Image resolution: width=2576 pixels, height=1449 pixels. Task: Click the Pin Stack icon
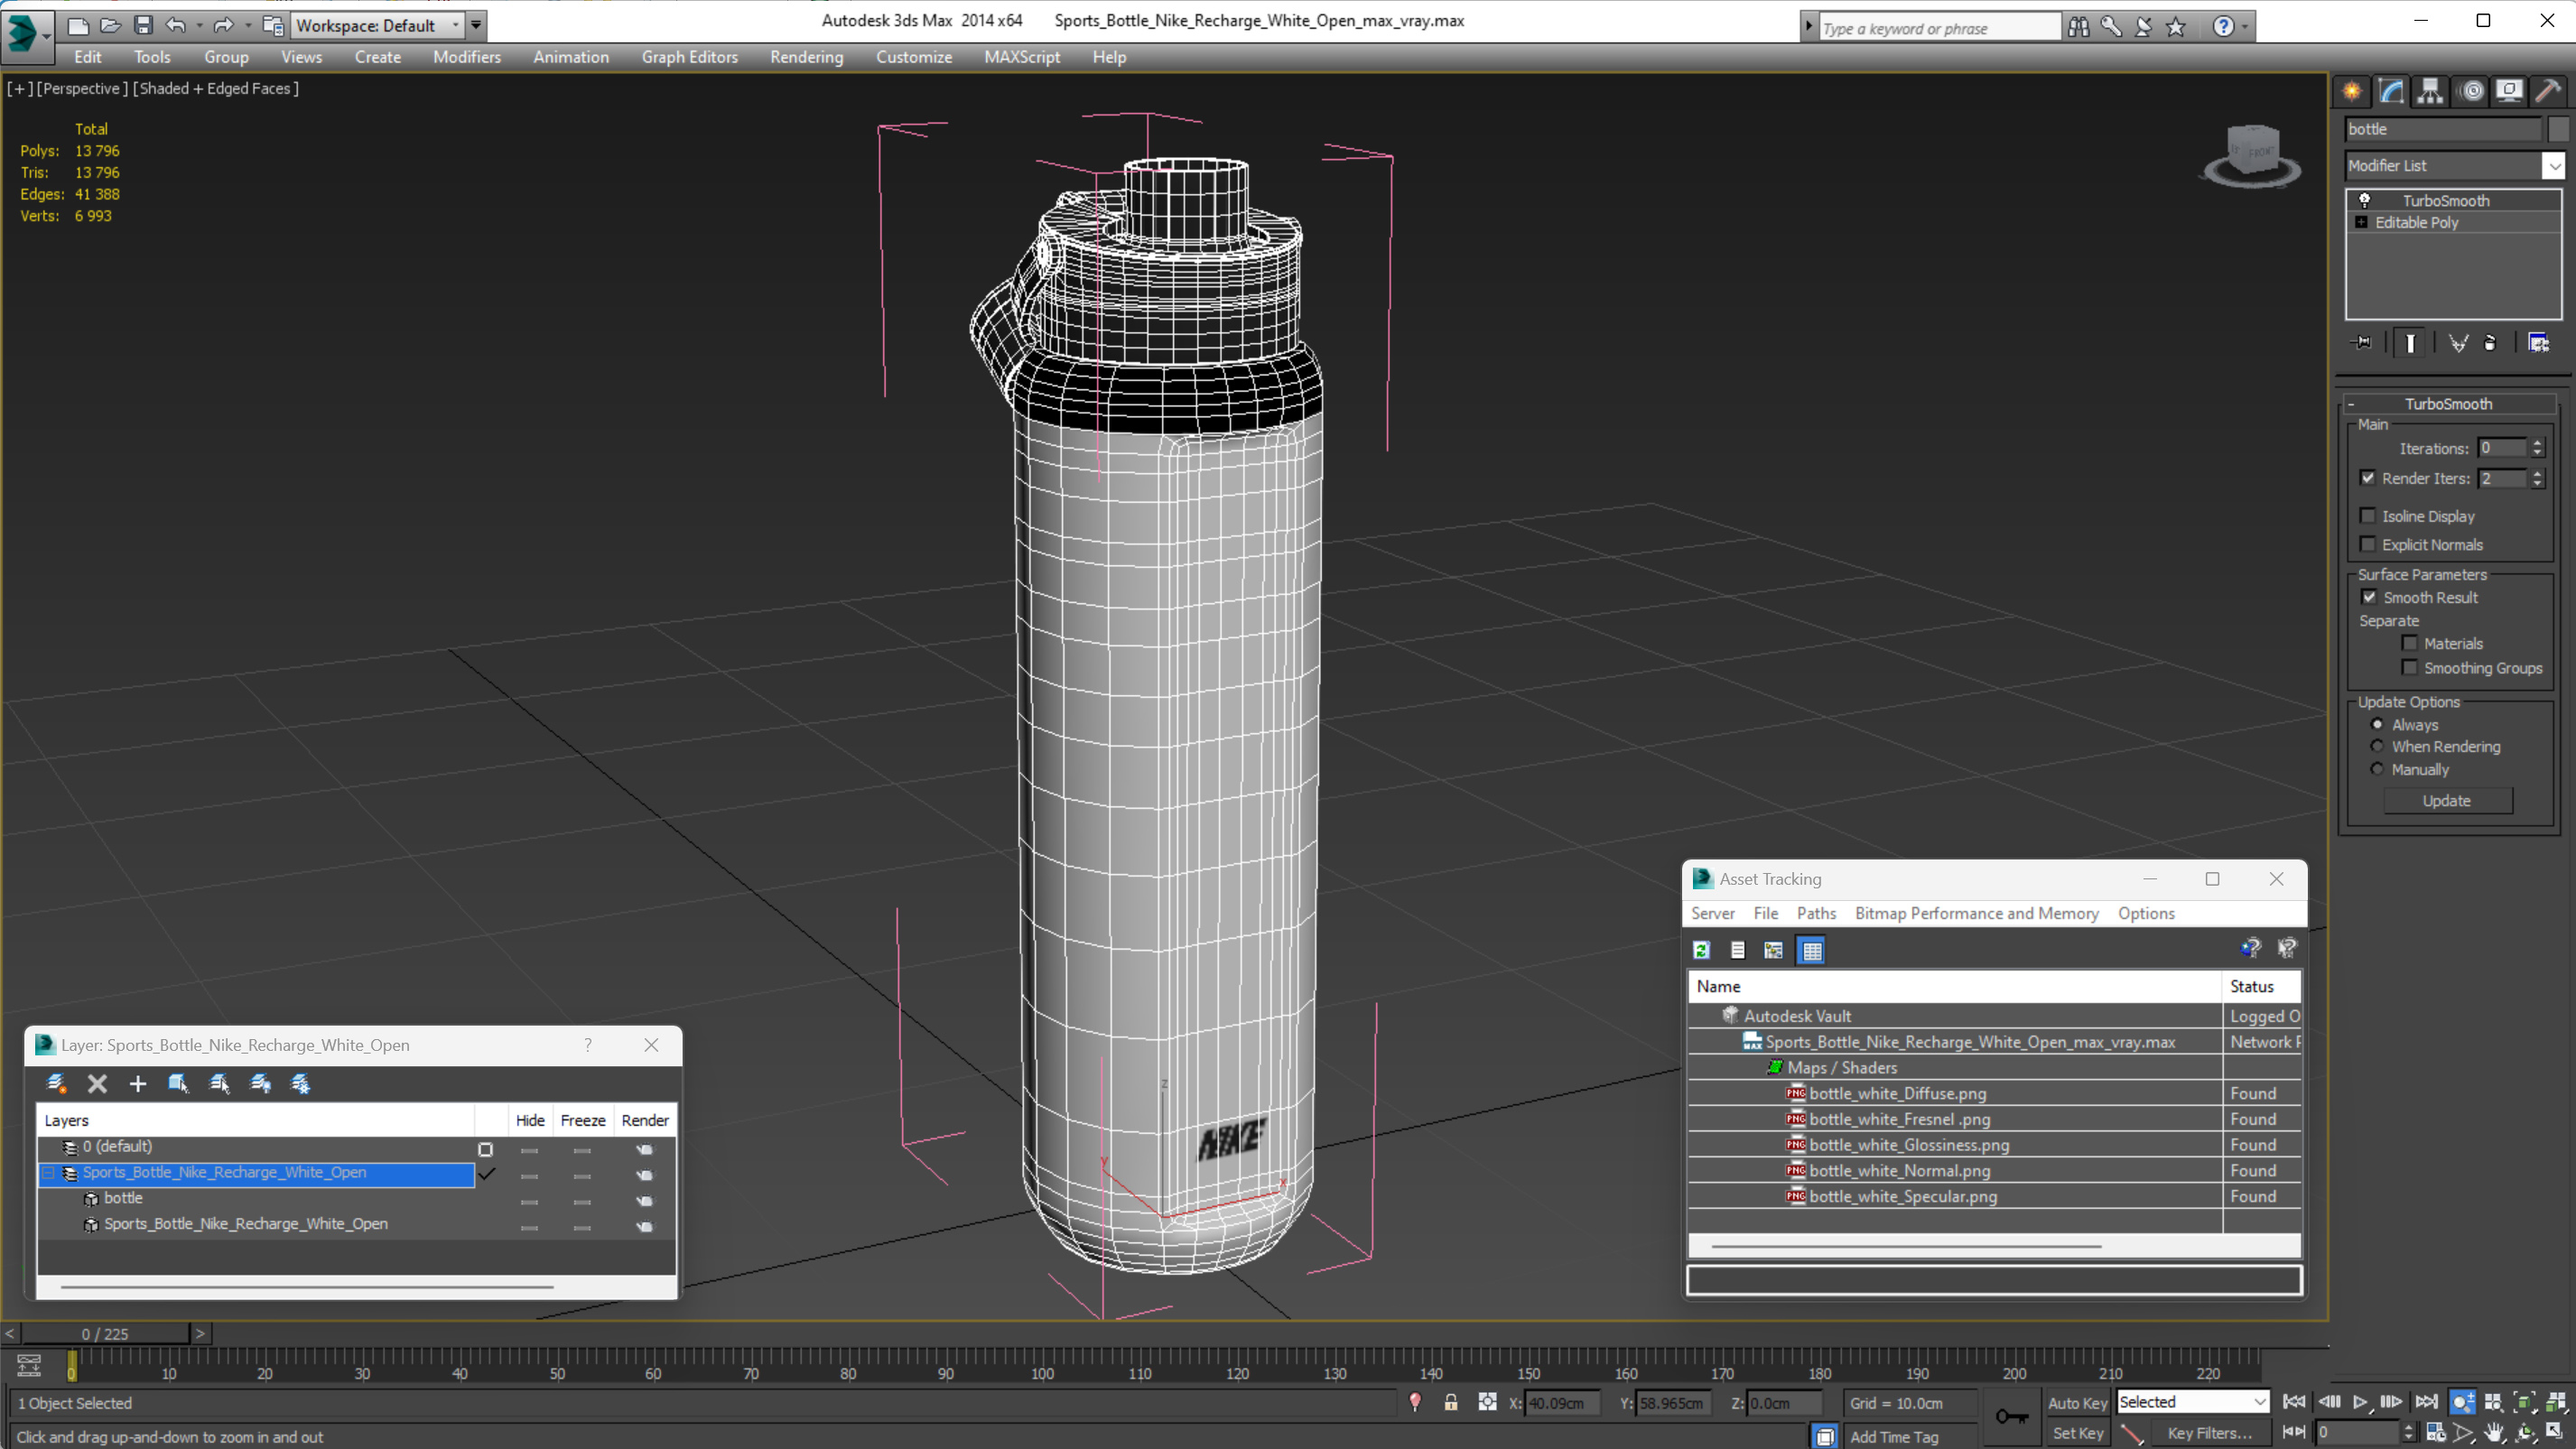(x=2362, y=343)
